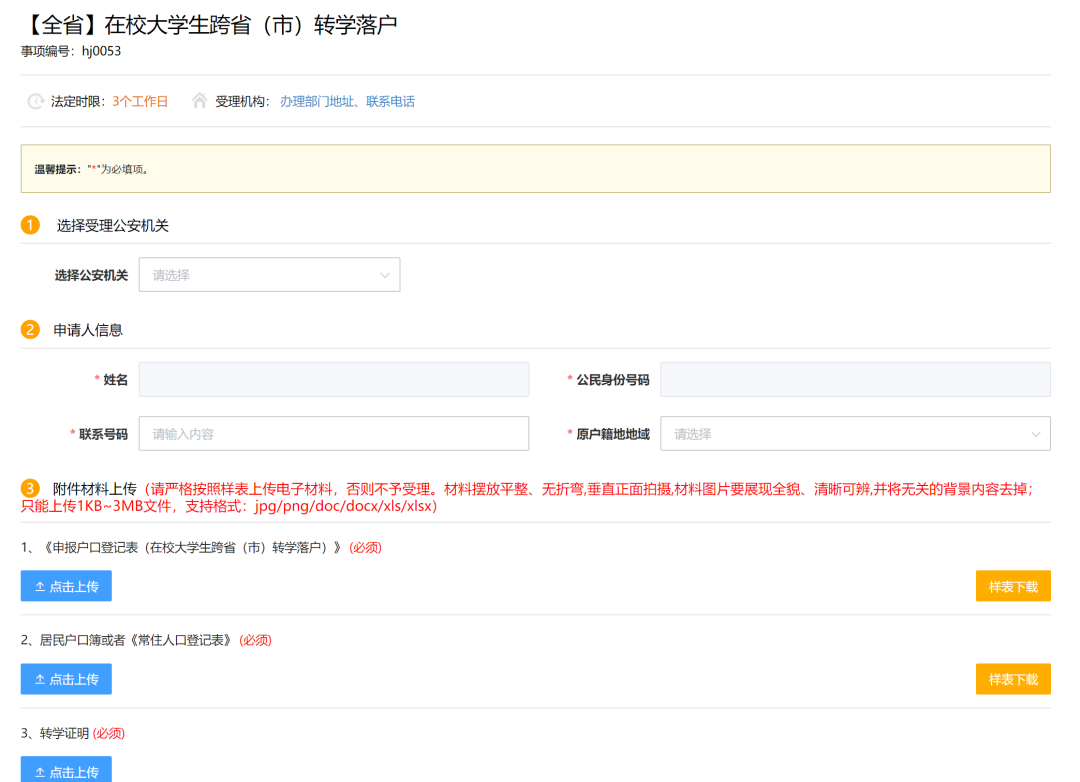Screen dimensions: 1080x782
Task: Click 点击上传 under 转学证明
Action: pos(66,772)
